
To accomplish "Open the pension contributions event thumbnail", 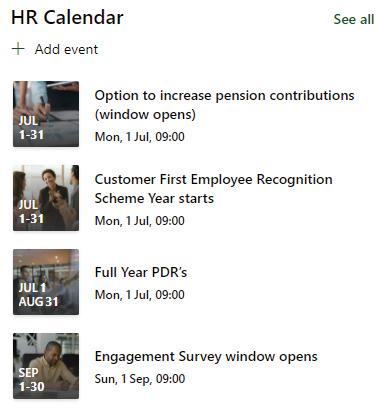I will [46, 114].
